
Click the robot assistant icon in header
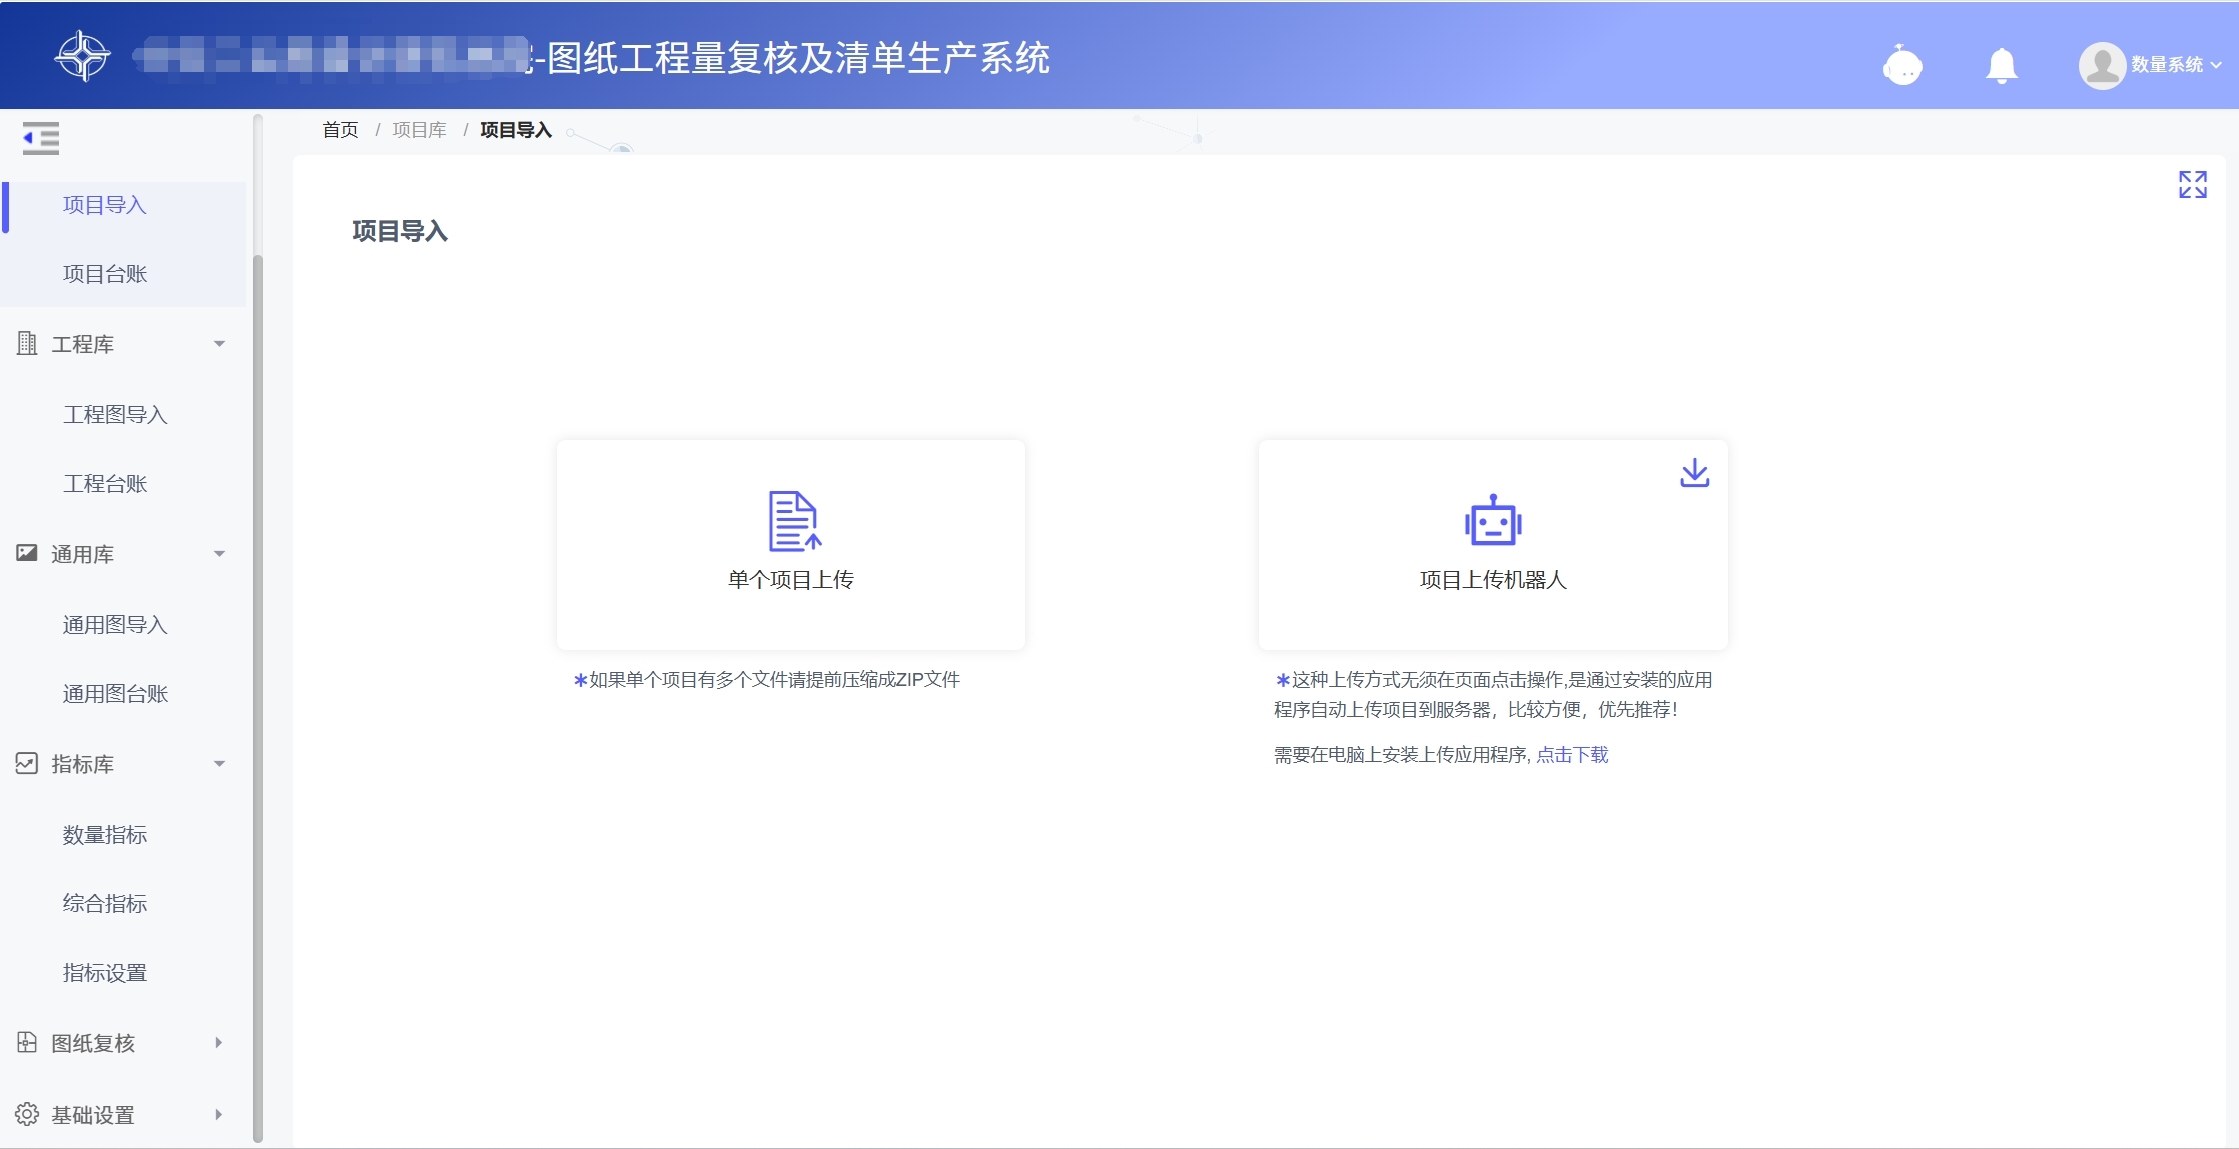coord(1902,66)
